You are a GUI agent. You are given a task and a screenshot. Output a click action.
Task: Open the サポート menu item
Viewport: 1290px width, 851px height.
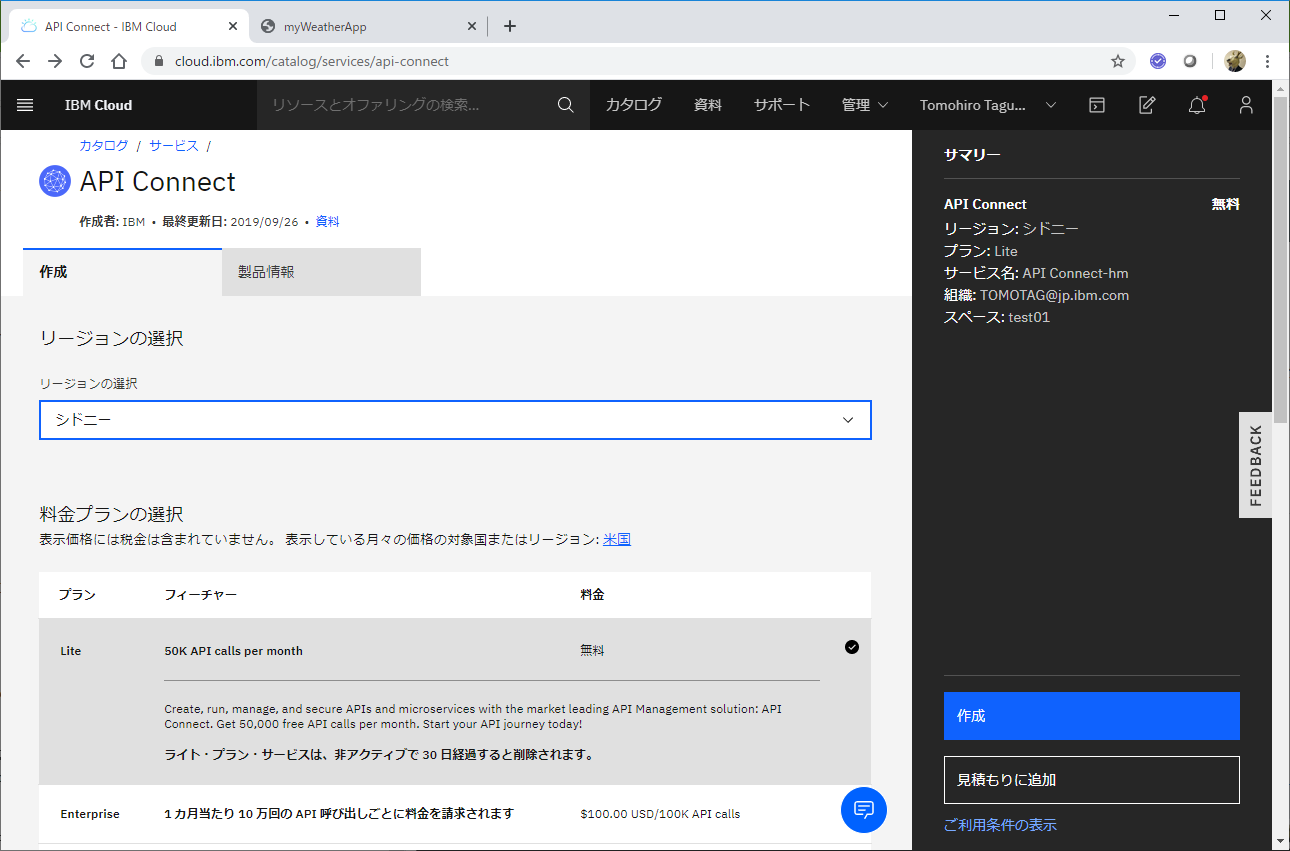tap(782, 105)
